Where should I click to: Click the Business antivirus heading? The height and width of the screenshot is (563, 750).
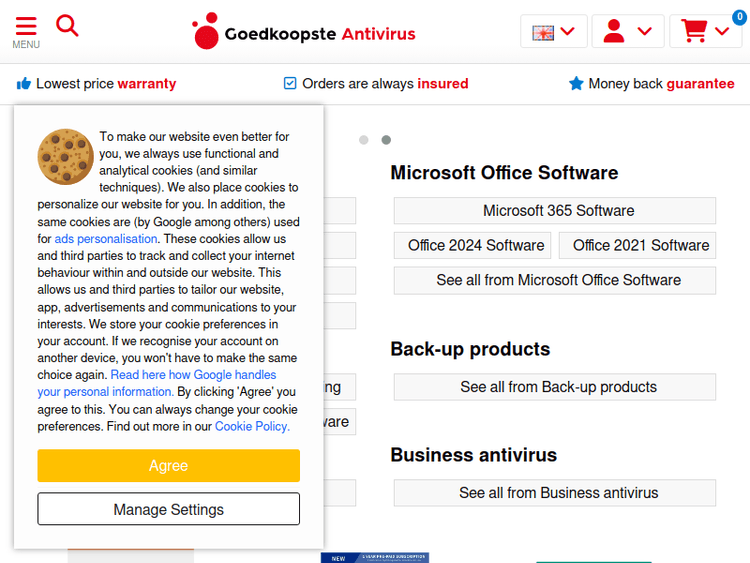[474, 455]
